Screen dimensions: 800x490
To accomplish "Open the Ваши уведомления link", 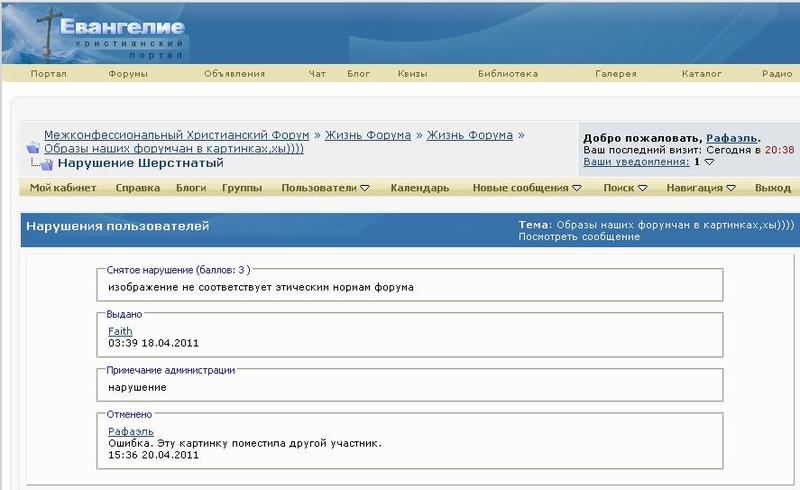I will [634, 161].
